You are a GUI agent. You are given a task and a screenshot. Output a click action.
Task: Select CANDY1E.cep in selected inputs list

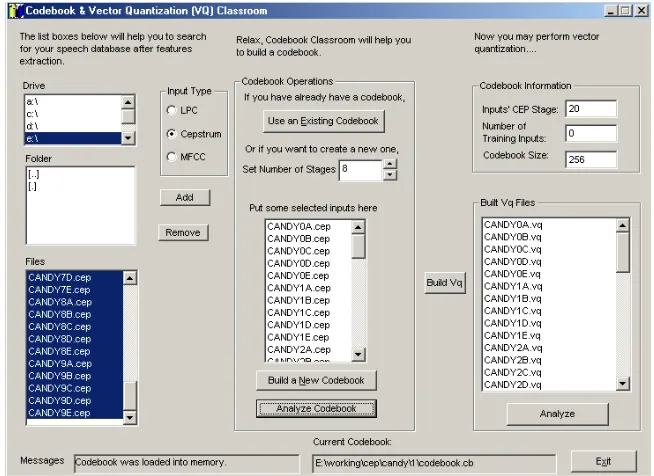coord(308,337)
